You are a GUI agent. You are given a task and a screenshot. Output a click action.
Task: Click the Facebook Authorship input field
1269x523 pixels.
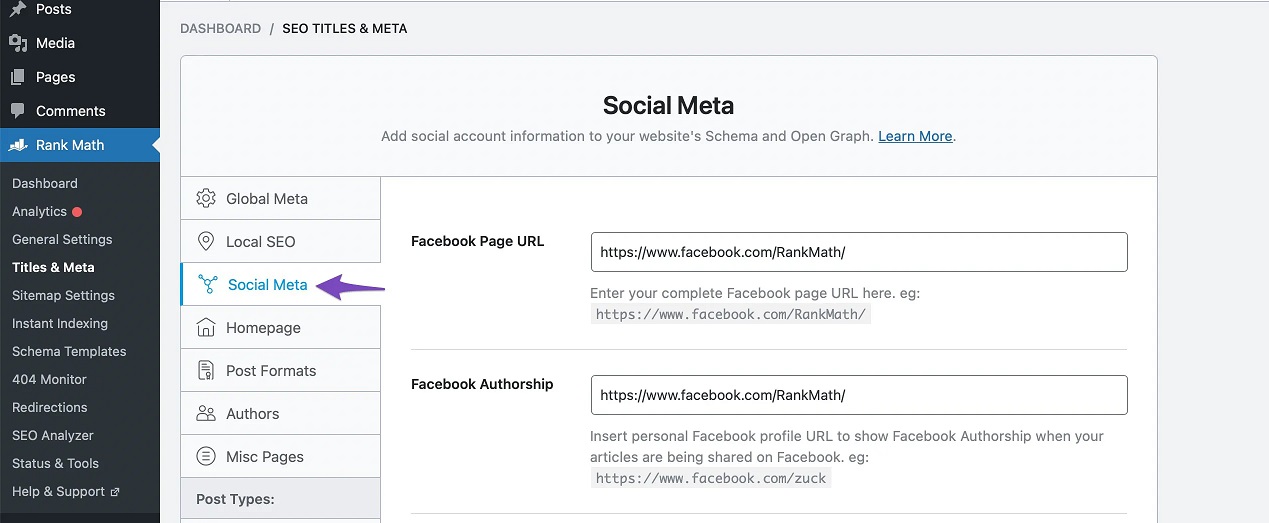click(859, 395)
